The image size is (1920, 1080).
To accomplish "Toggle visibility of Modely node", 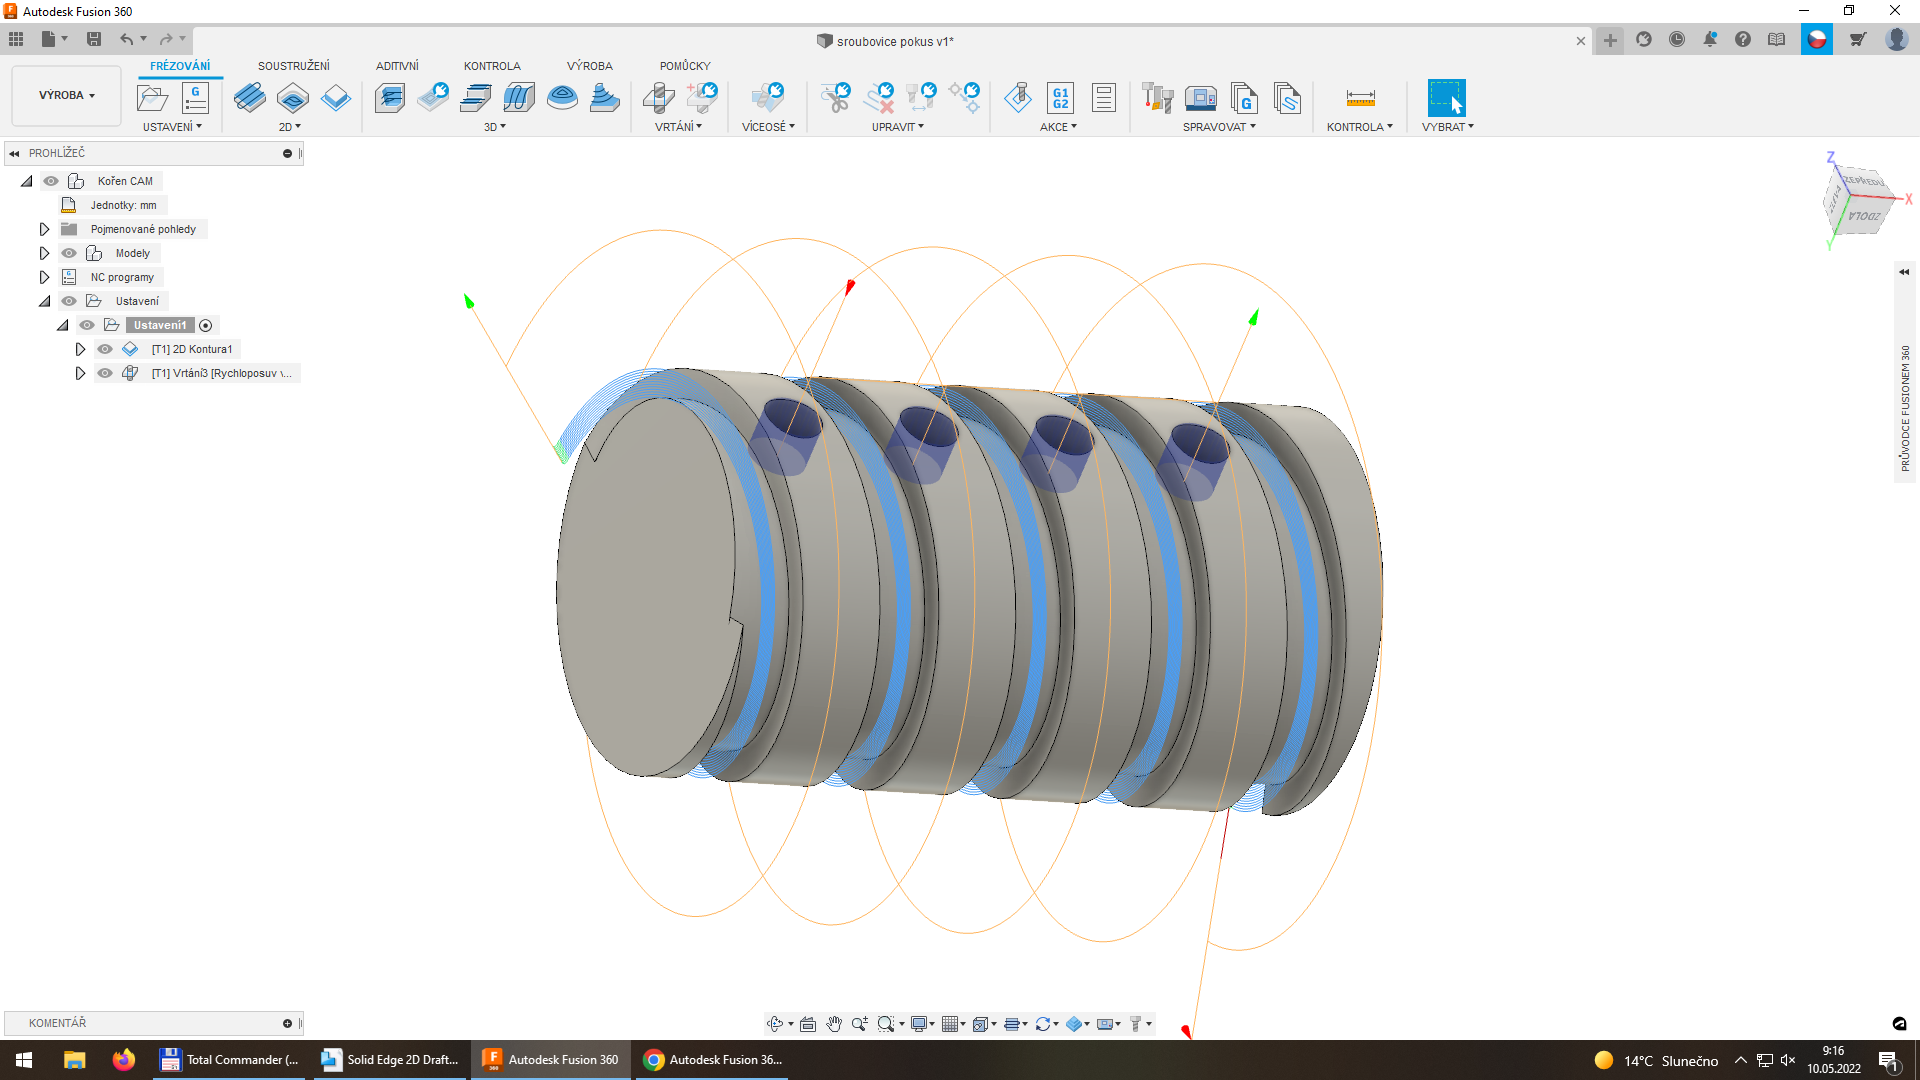I will 69,253.
